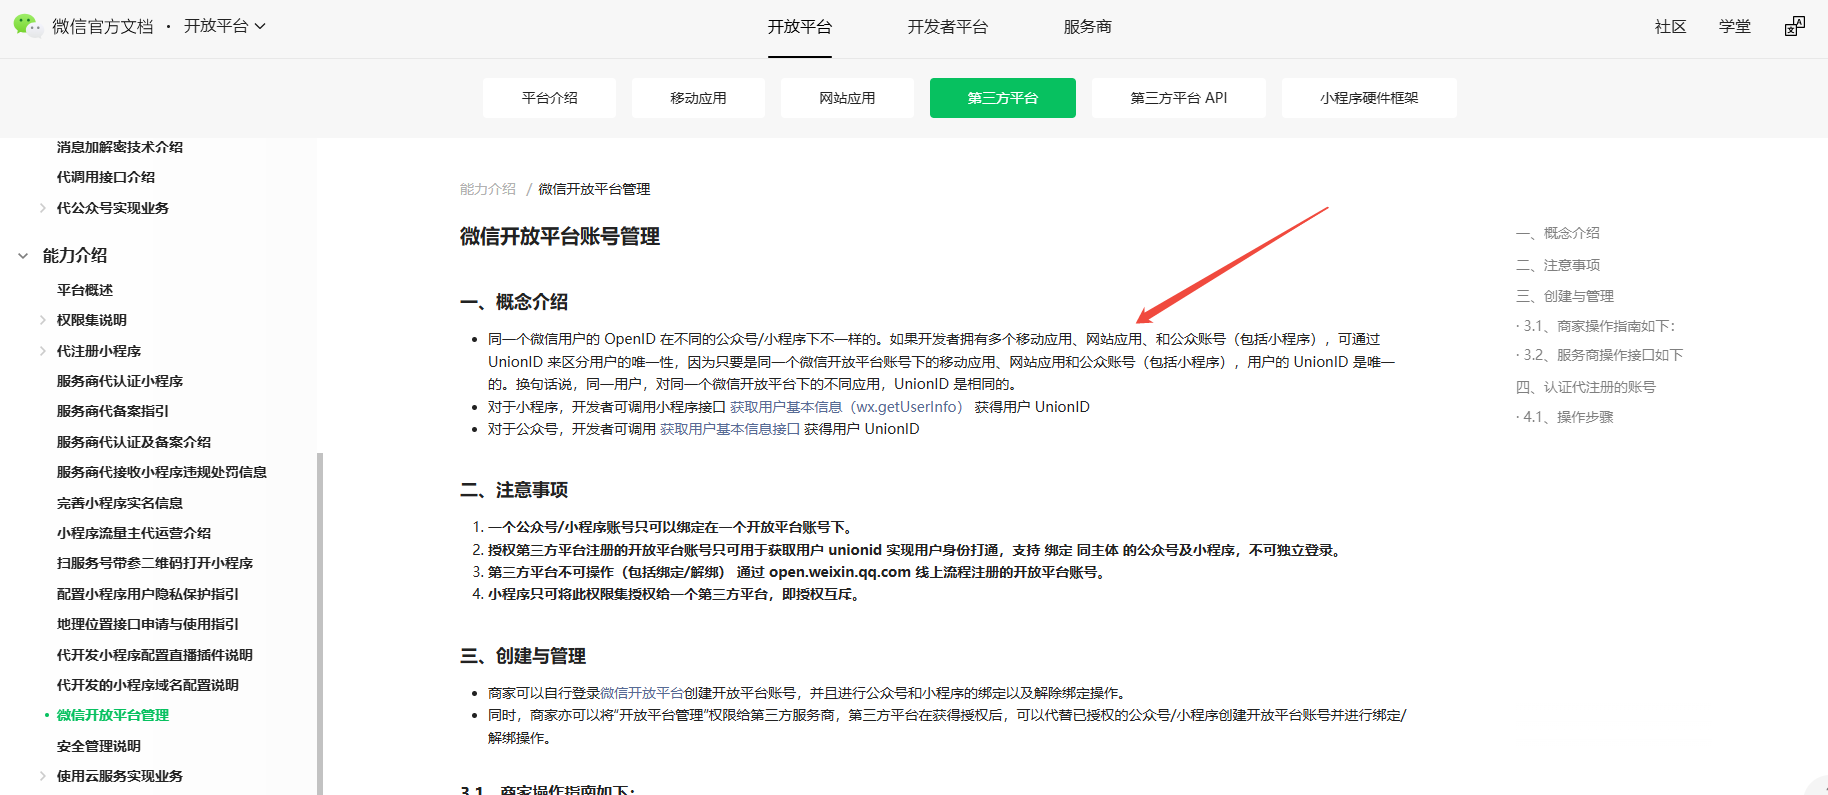
Task: Switch to 开发者平台 top navigation tab
Action: pyautogui.click(x=948, y=27)
